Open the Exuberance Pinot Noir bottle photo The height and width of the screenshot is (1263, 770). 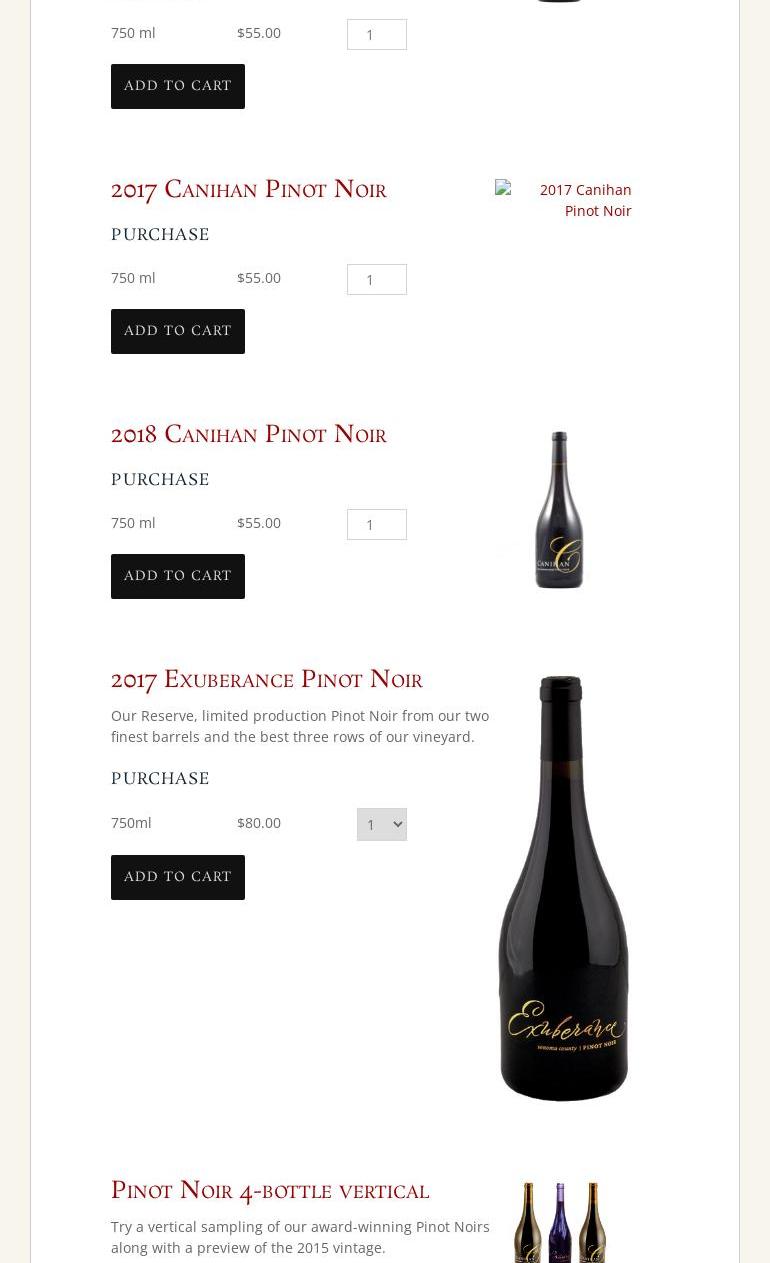[563, 888]
